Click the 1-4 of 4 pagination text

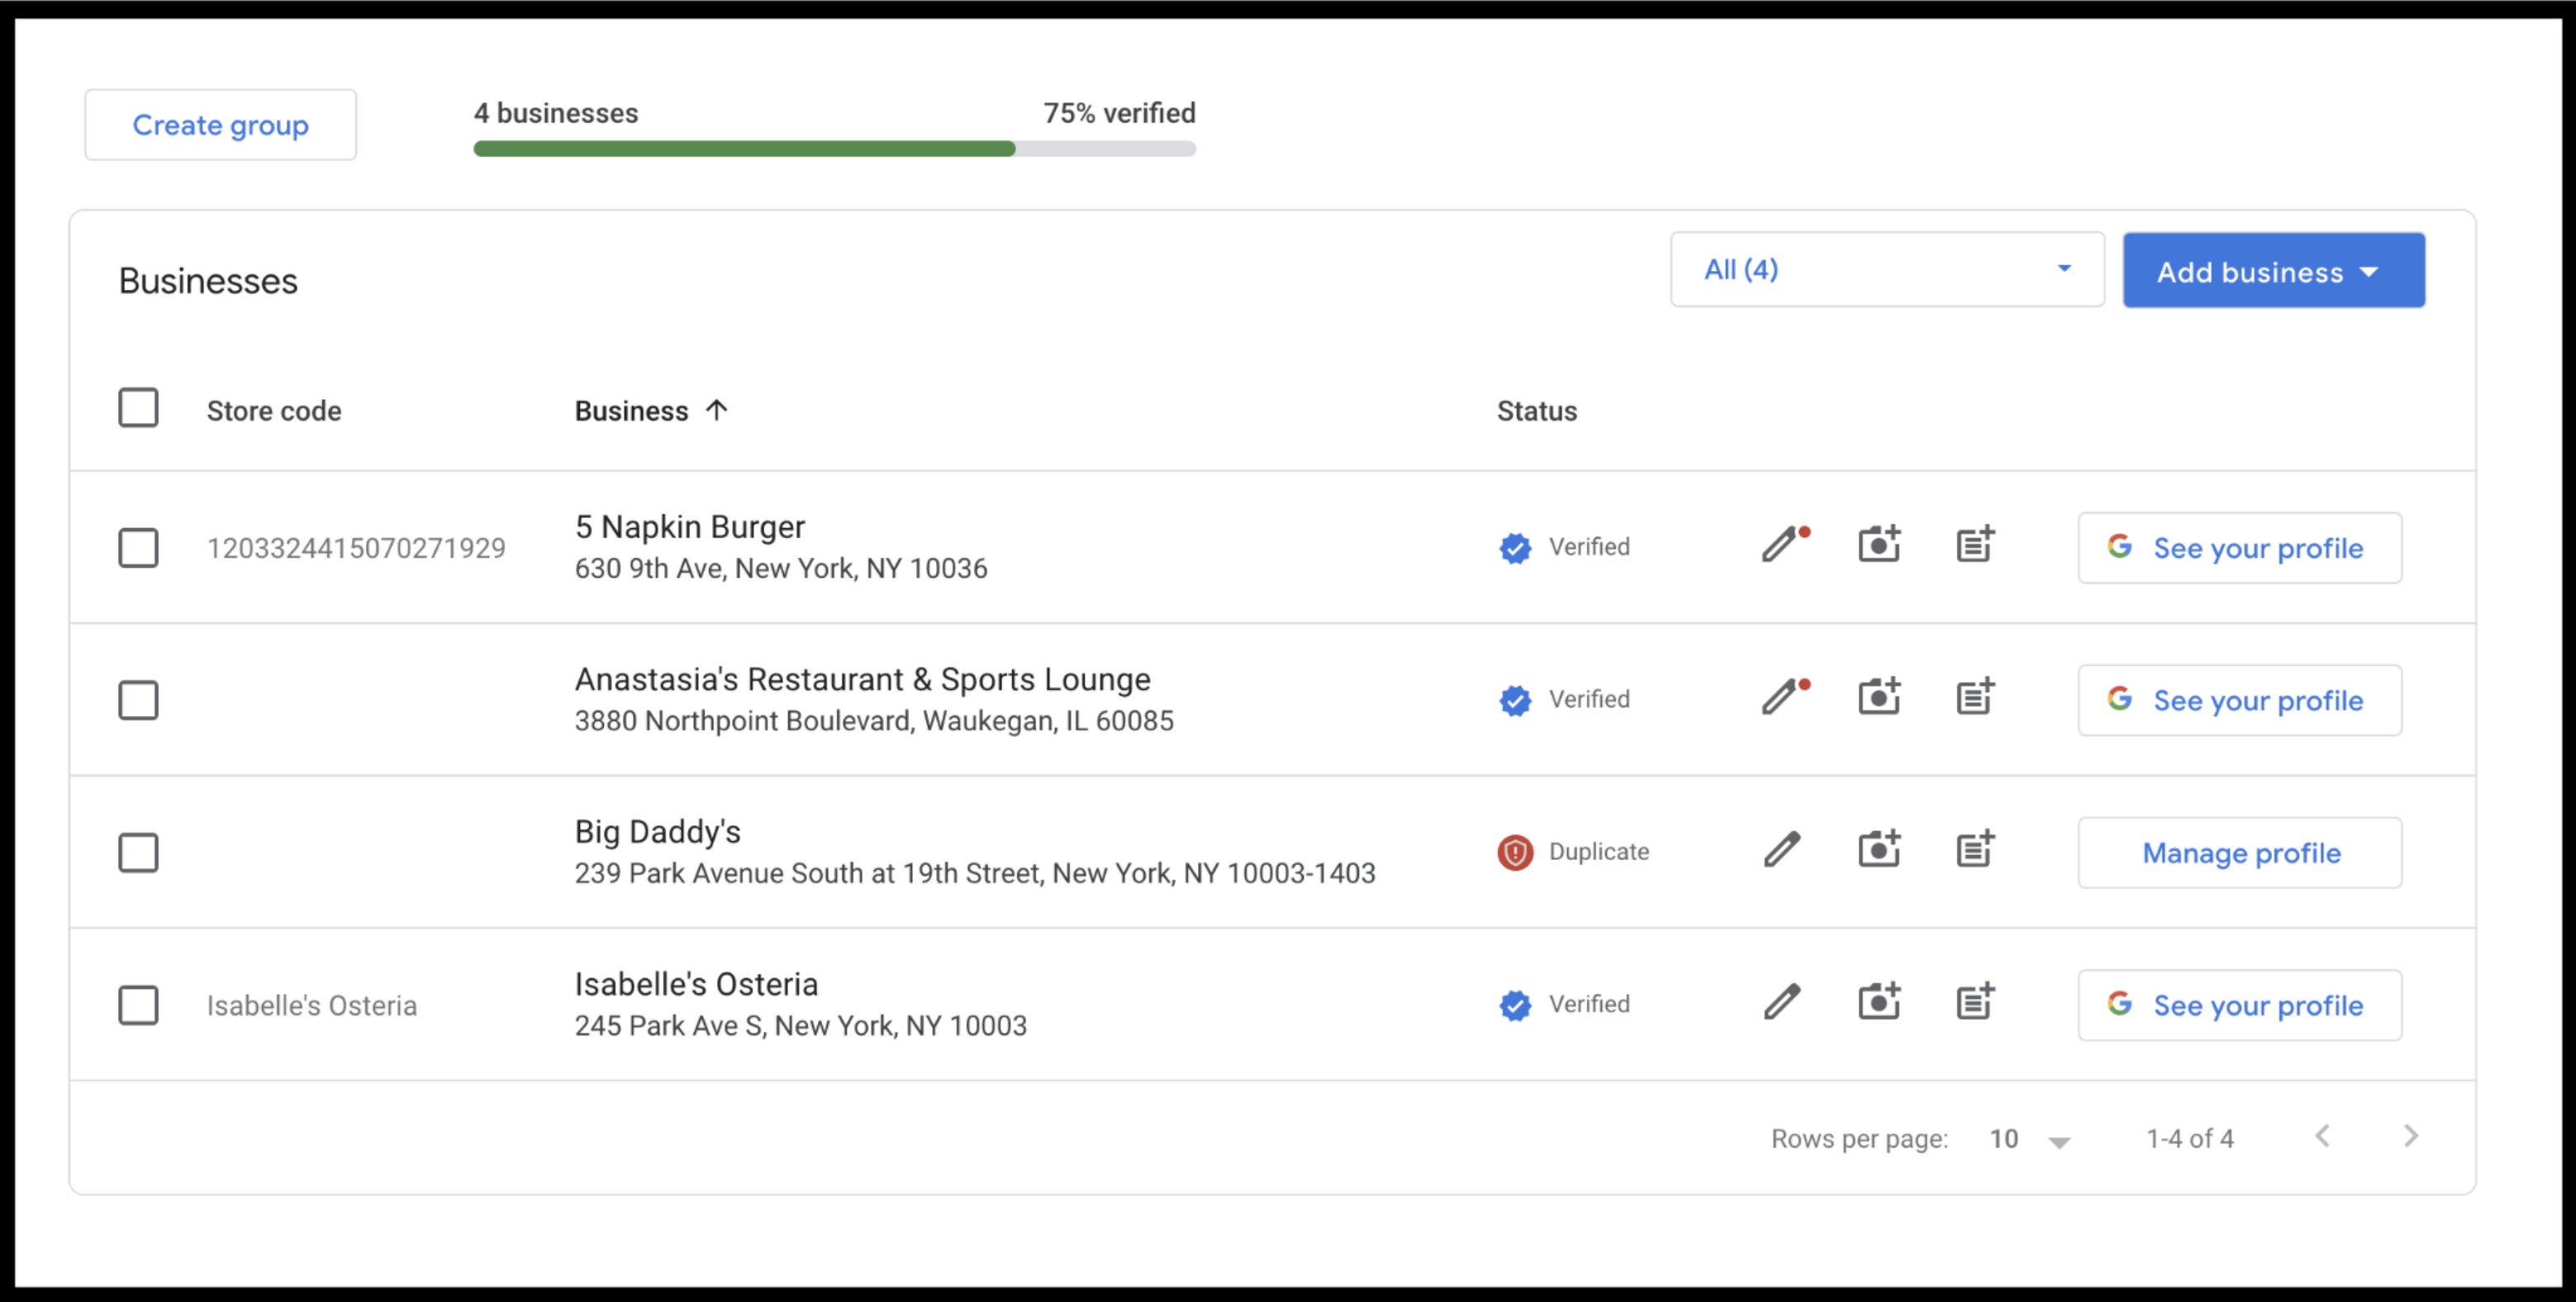(x=2189, y=1138)
